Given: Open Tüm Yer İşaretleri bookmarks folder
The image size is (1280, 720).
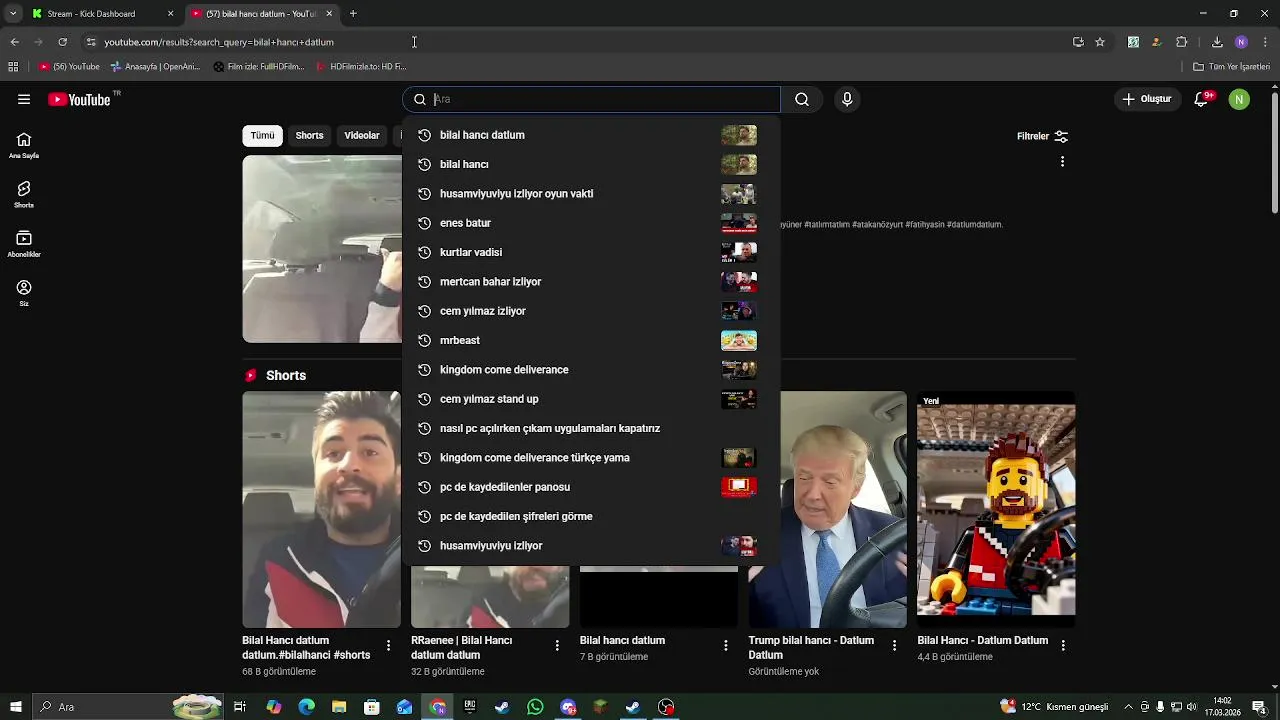Looking at the screenshot, I should click(1231, 67).
